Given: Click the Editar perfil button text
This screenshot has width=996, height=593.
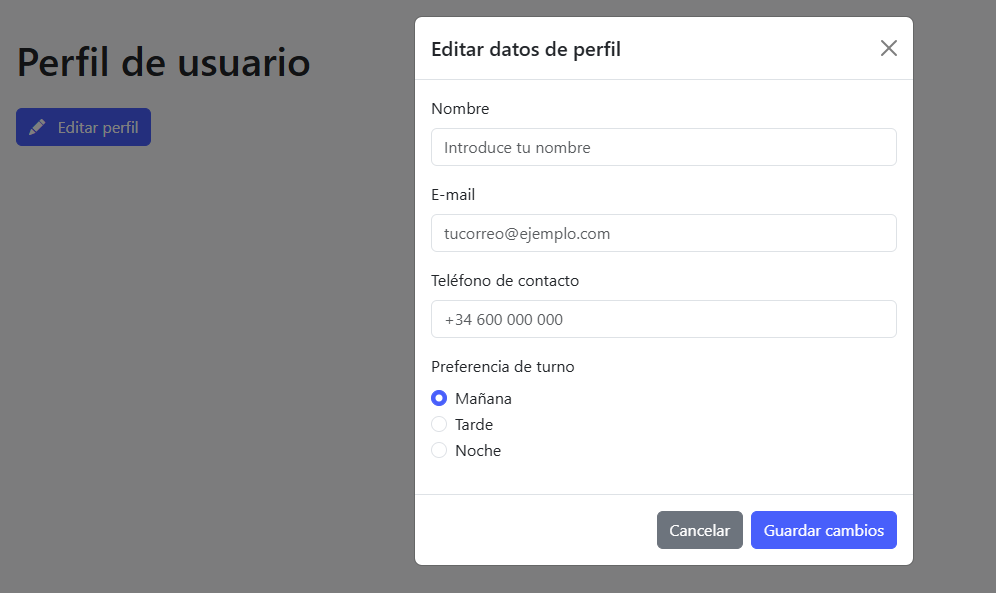Looking at the screenshot, I should tap(98, 127).
